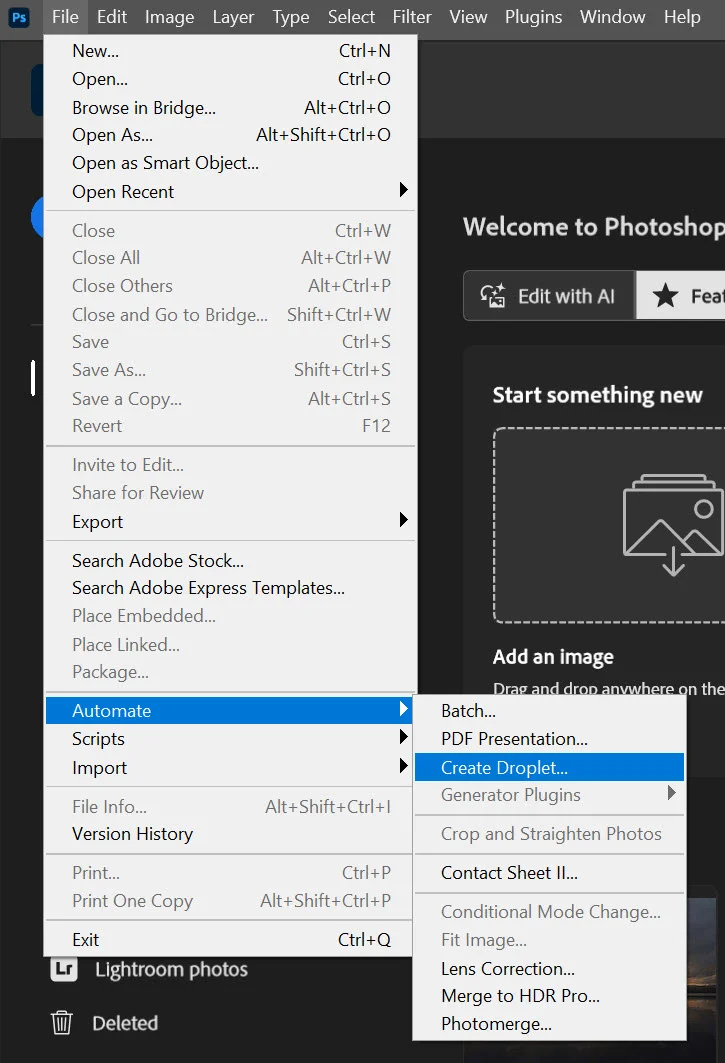The height and width of the screenshot is (1063, 725).
Task: Select Photomerge...
Action: 549,1024
